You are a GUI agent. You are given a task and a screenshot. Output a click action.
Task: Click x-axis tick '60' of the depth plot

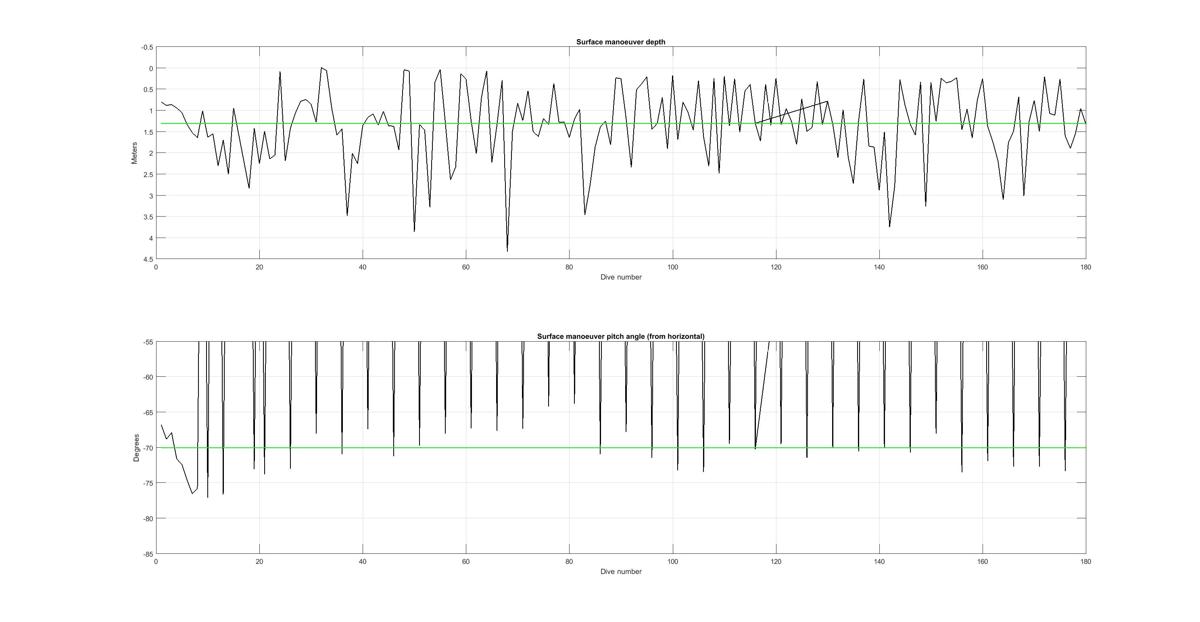(466, 267)
